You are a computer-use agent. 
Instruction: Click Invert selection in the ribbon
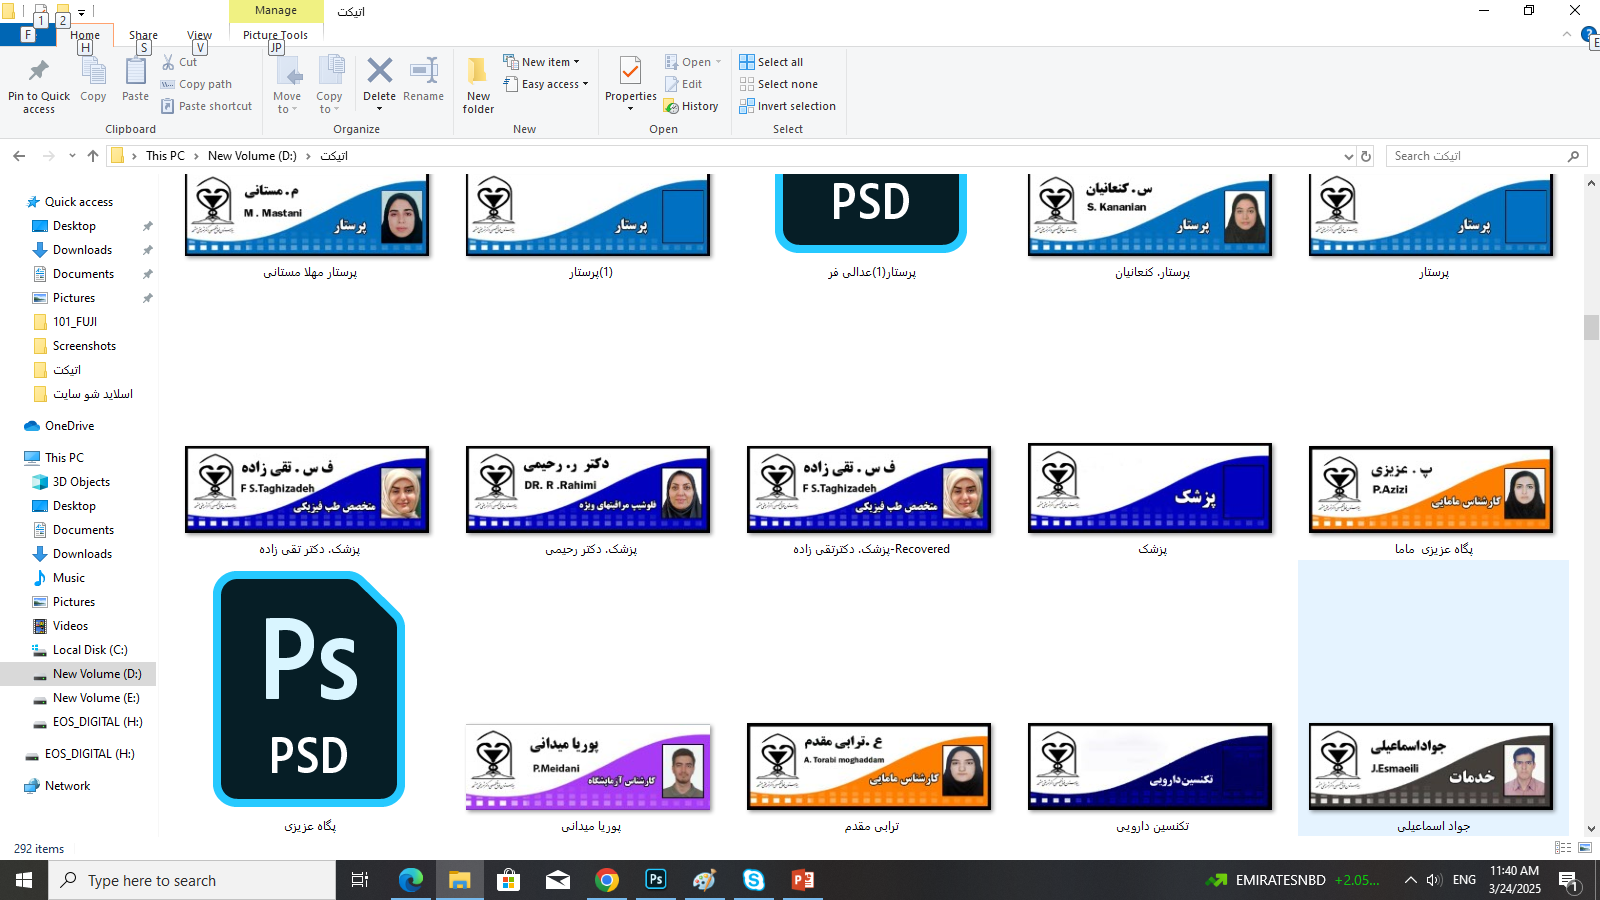[x=786, y=106]
